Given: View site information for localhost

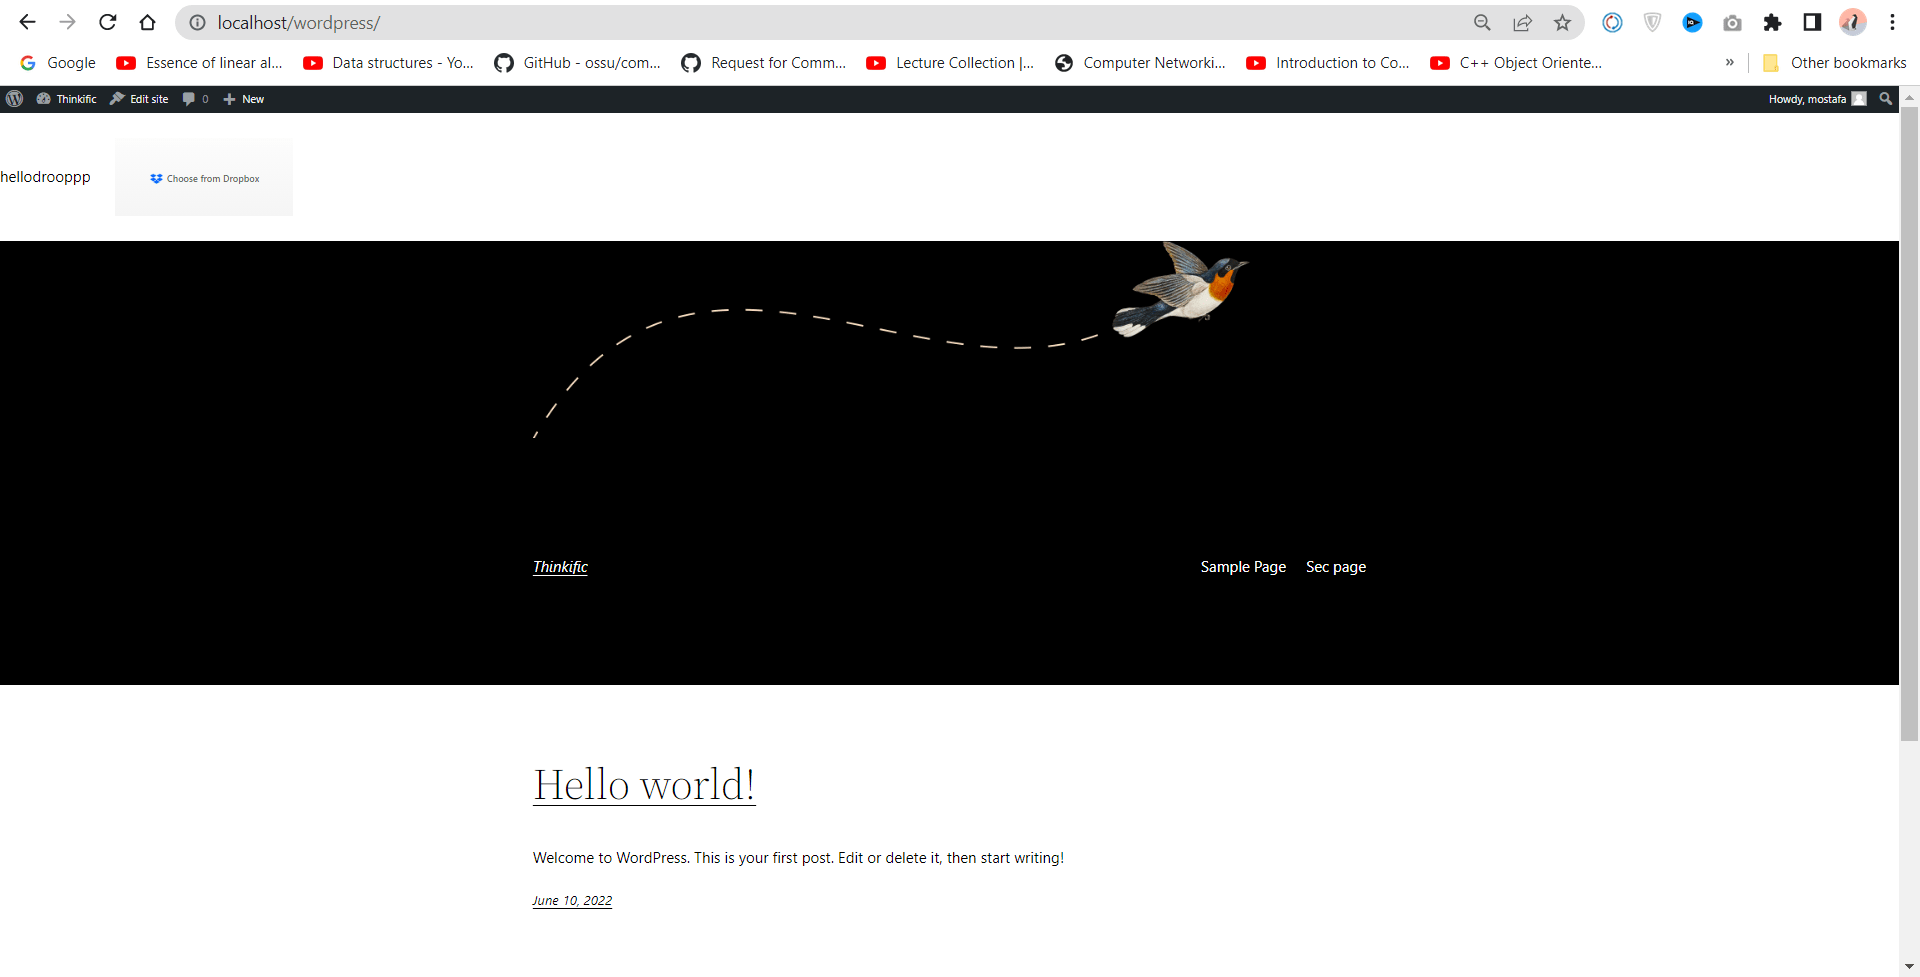Looking at the screenshot, I should click(x=198, y=22).
